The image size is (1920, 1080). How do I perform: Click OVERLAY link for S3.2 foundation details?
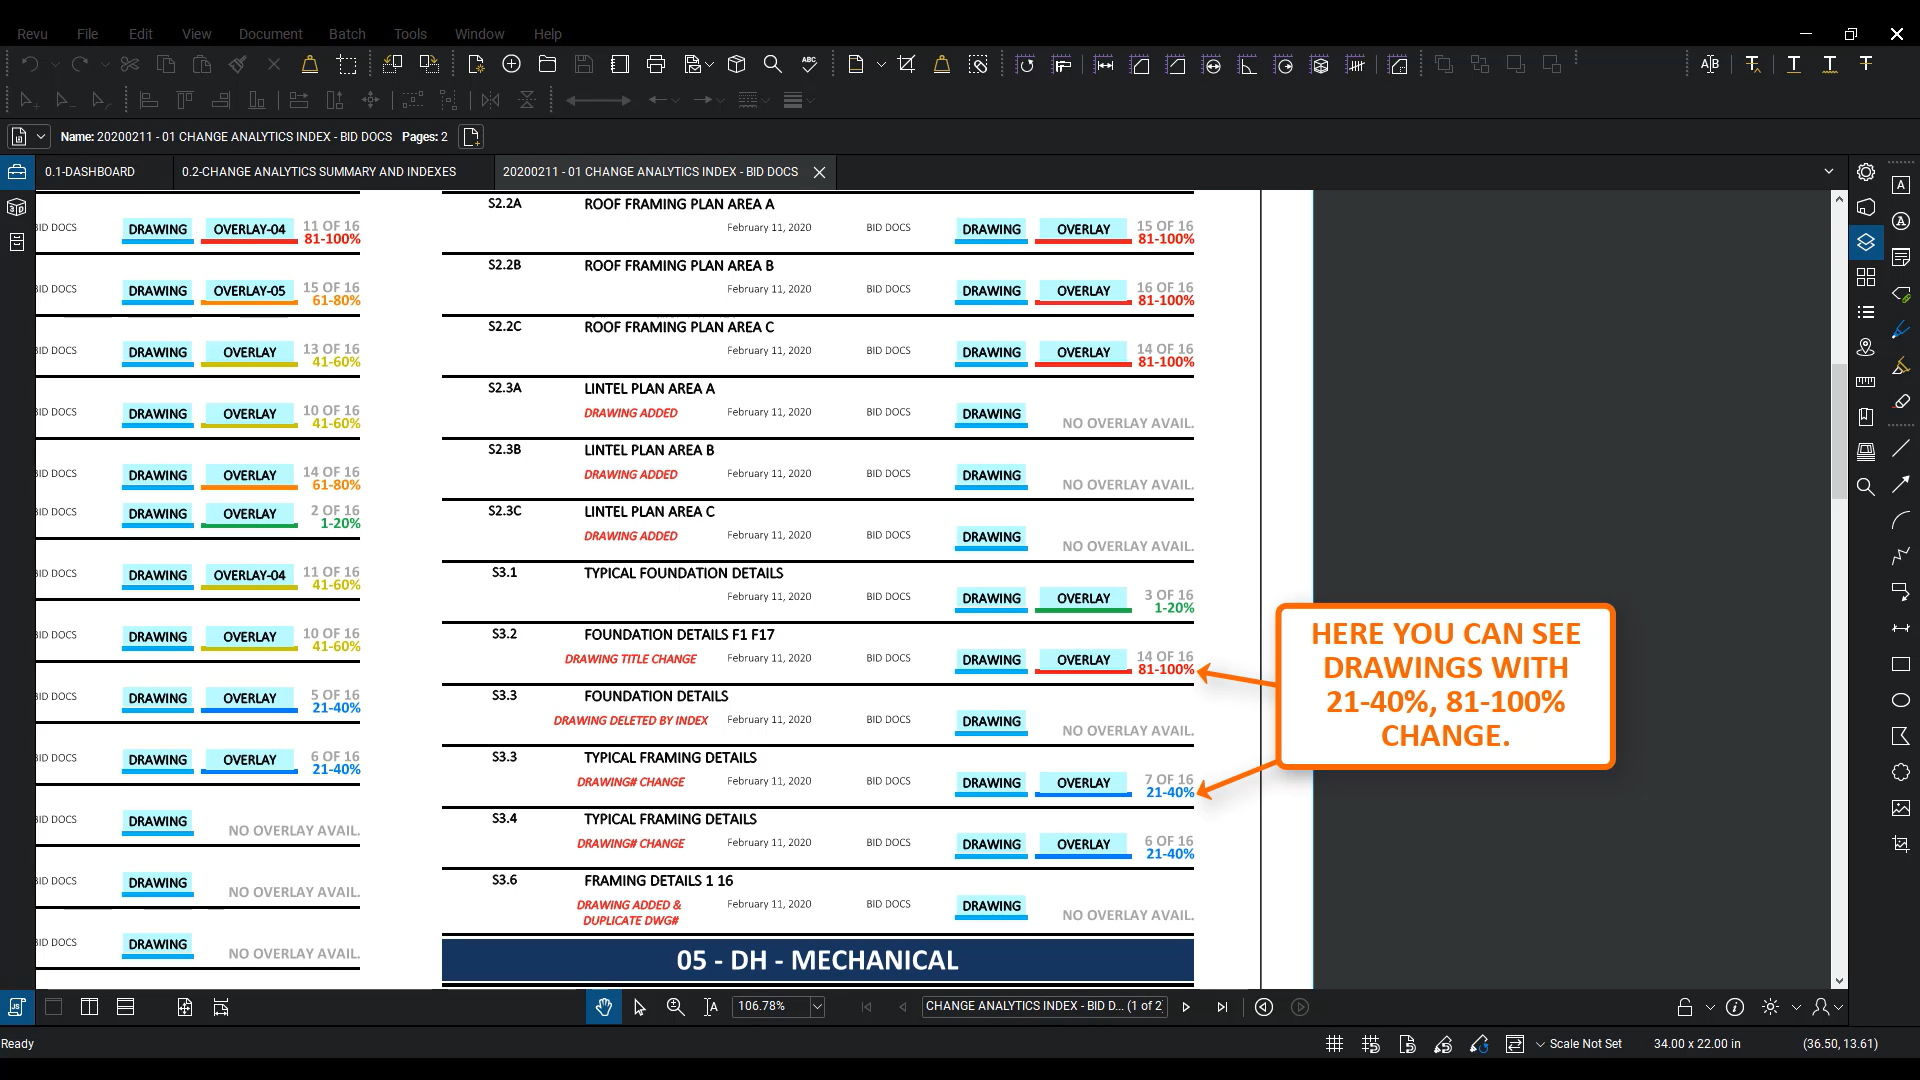pos(1083,660)
